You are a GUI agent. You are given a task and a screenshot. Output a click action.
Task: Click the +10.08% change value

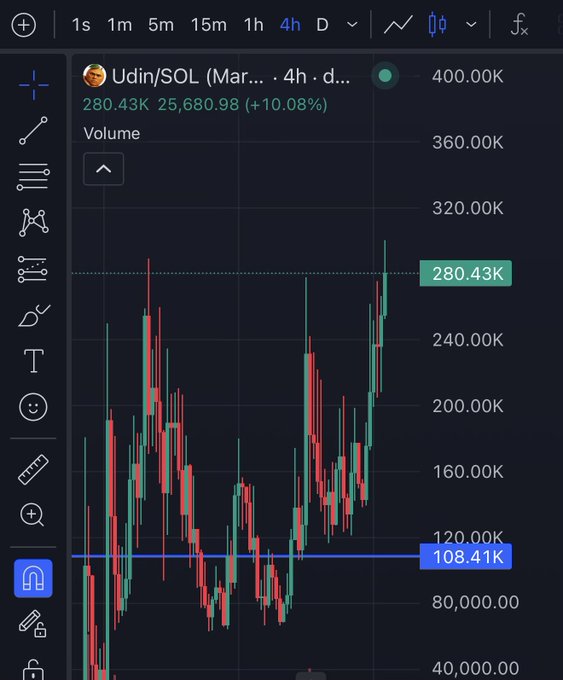(286, 105)
